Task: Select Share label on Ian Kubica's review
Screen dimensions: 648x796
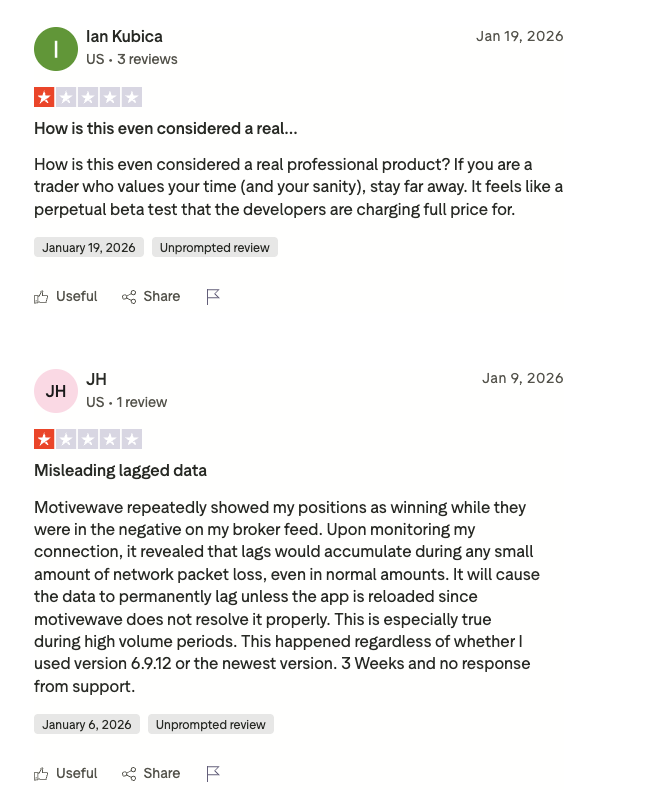Action: 161,296
